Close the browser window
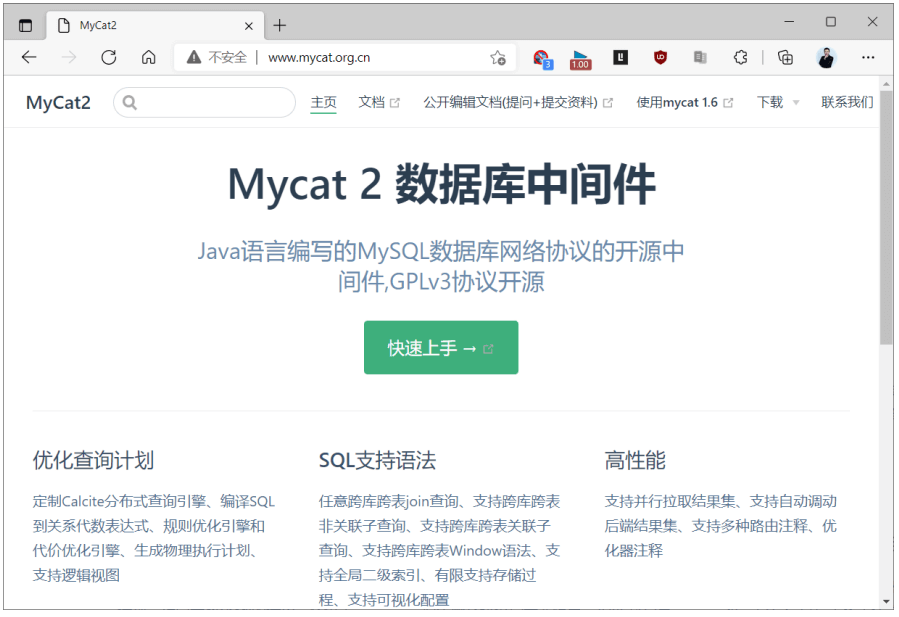Image resolution: width=899 pixels, height=617 pixels. click(873, 22)
